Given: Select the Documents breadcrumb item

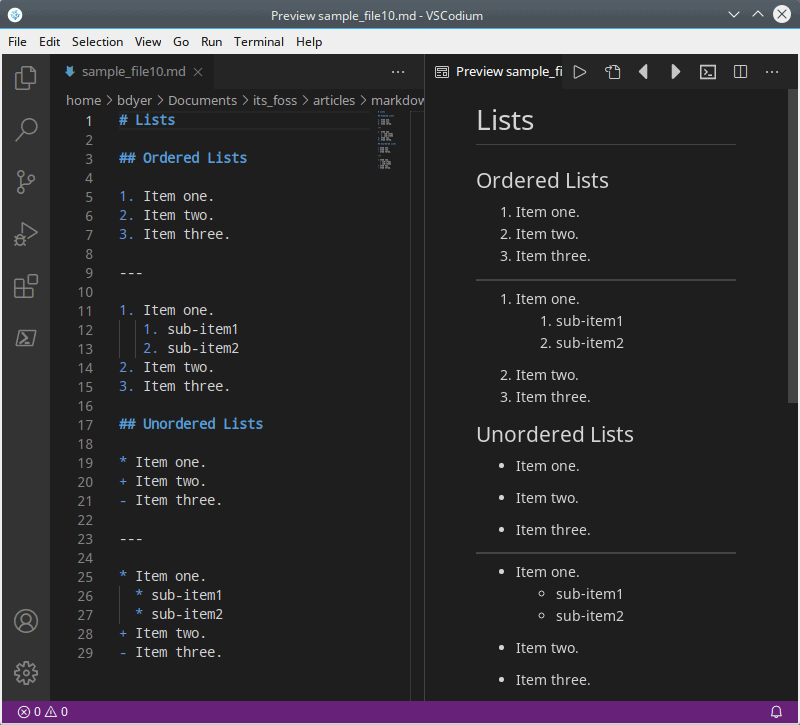Looking at the screenshot, I should (x=202, y=100).
